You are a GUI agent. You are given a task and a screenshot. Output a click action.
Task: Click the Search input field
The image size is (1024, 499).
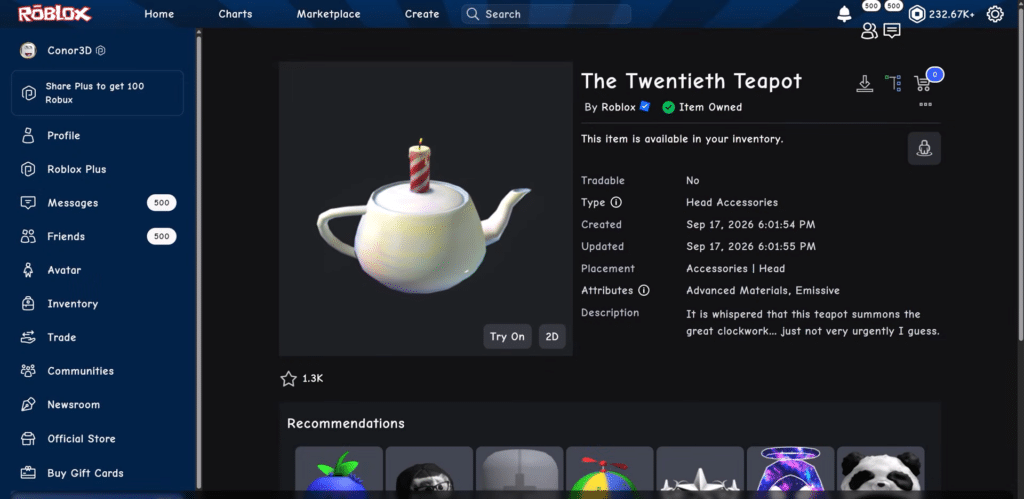(546, 14)
